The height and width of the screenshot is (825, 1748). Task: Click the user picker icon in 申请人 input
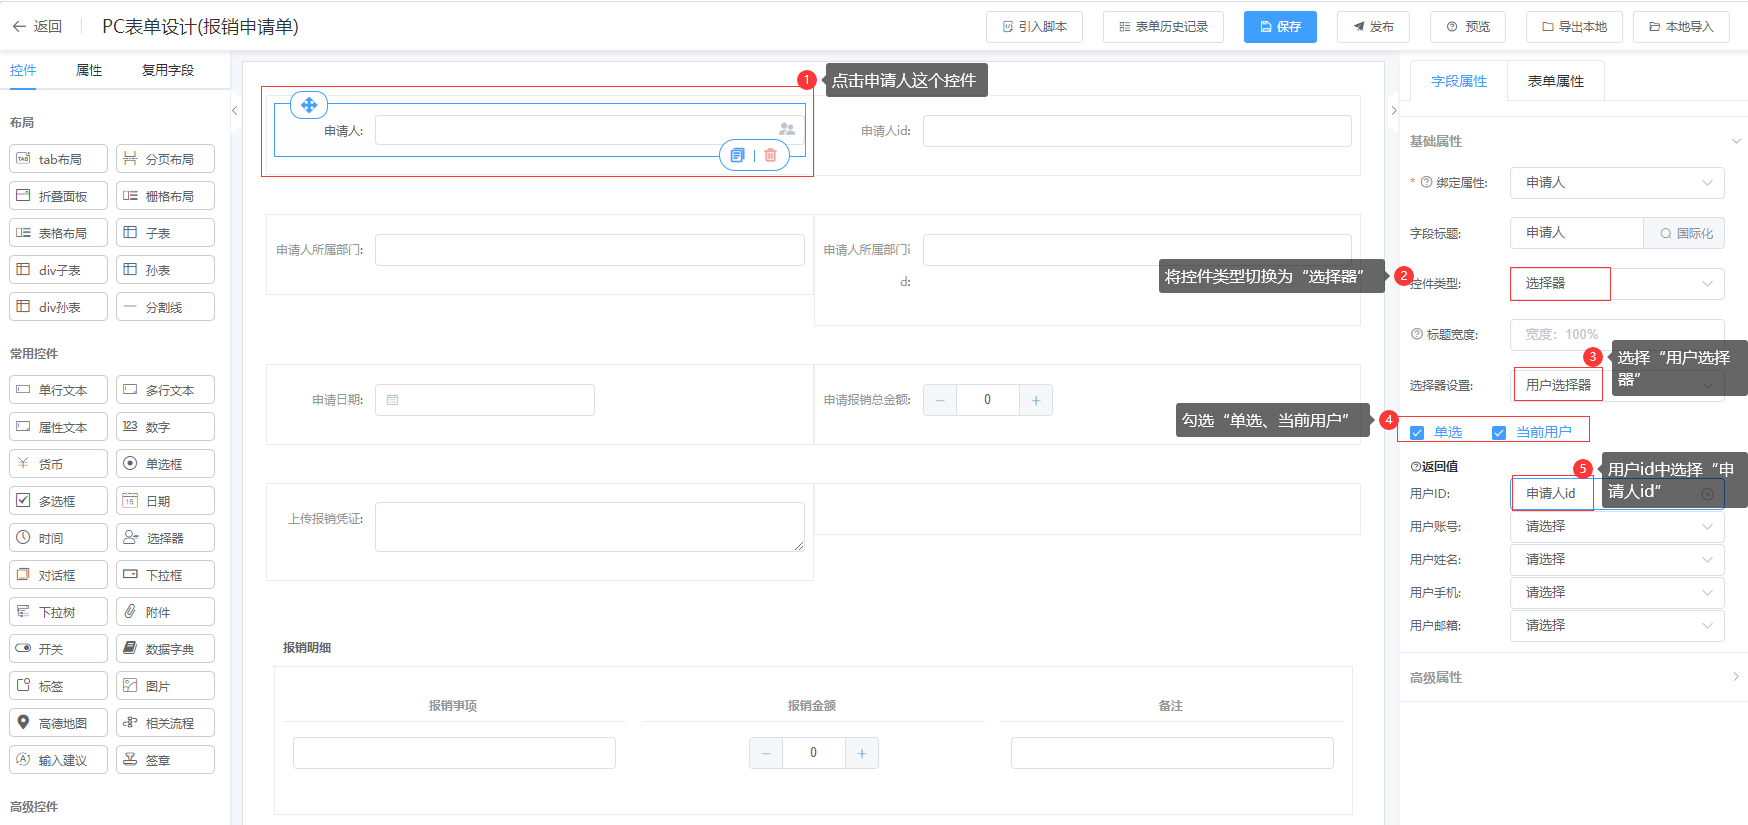coord(787,130)
